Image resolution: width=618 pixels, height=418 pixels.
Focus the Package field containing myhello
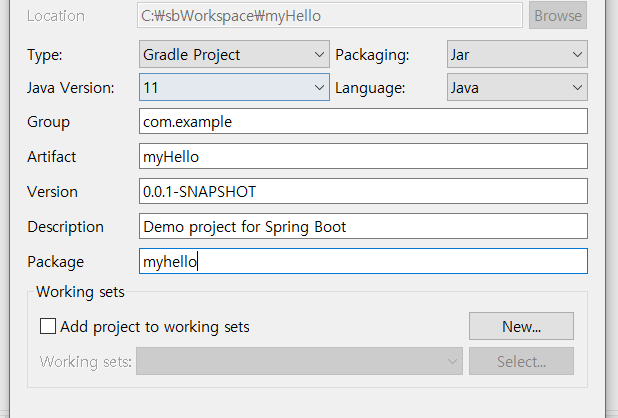(x=362, y=261)
